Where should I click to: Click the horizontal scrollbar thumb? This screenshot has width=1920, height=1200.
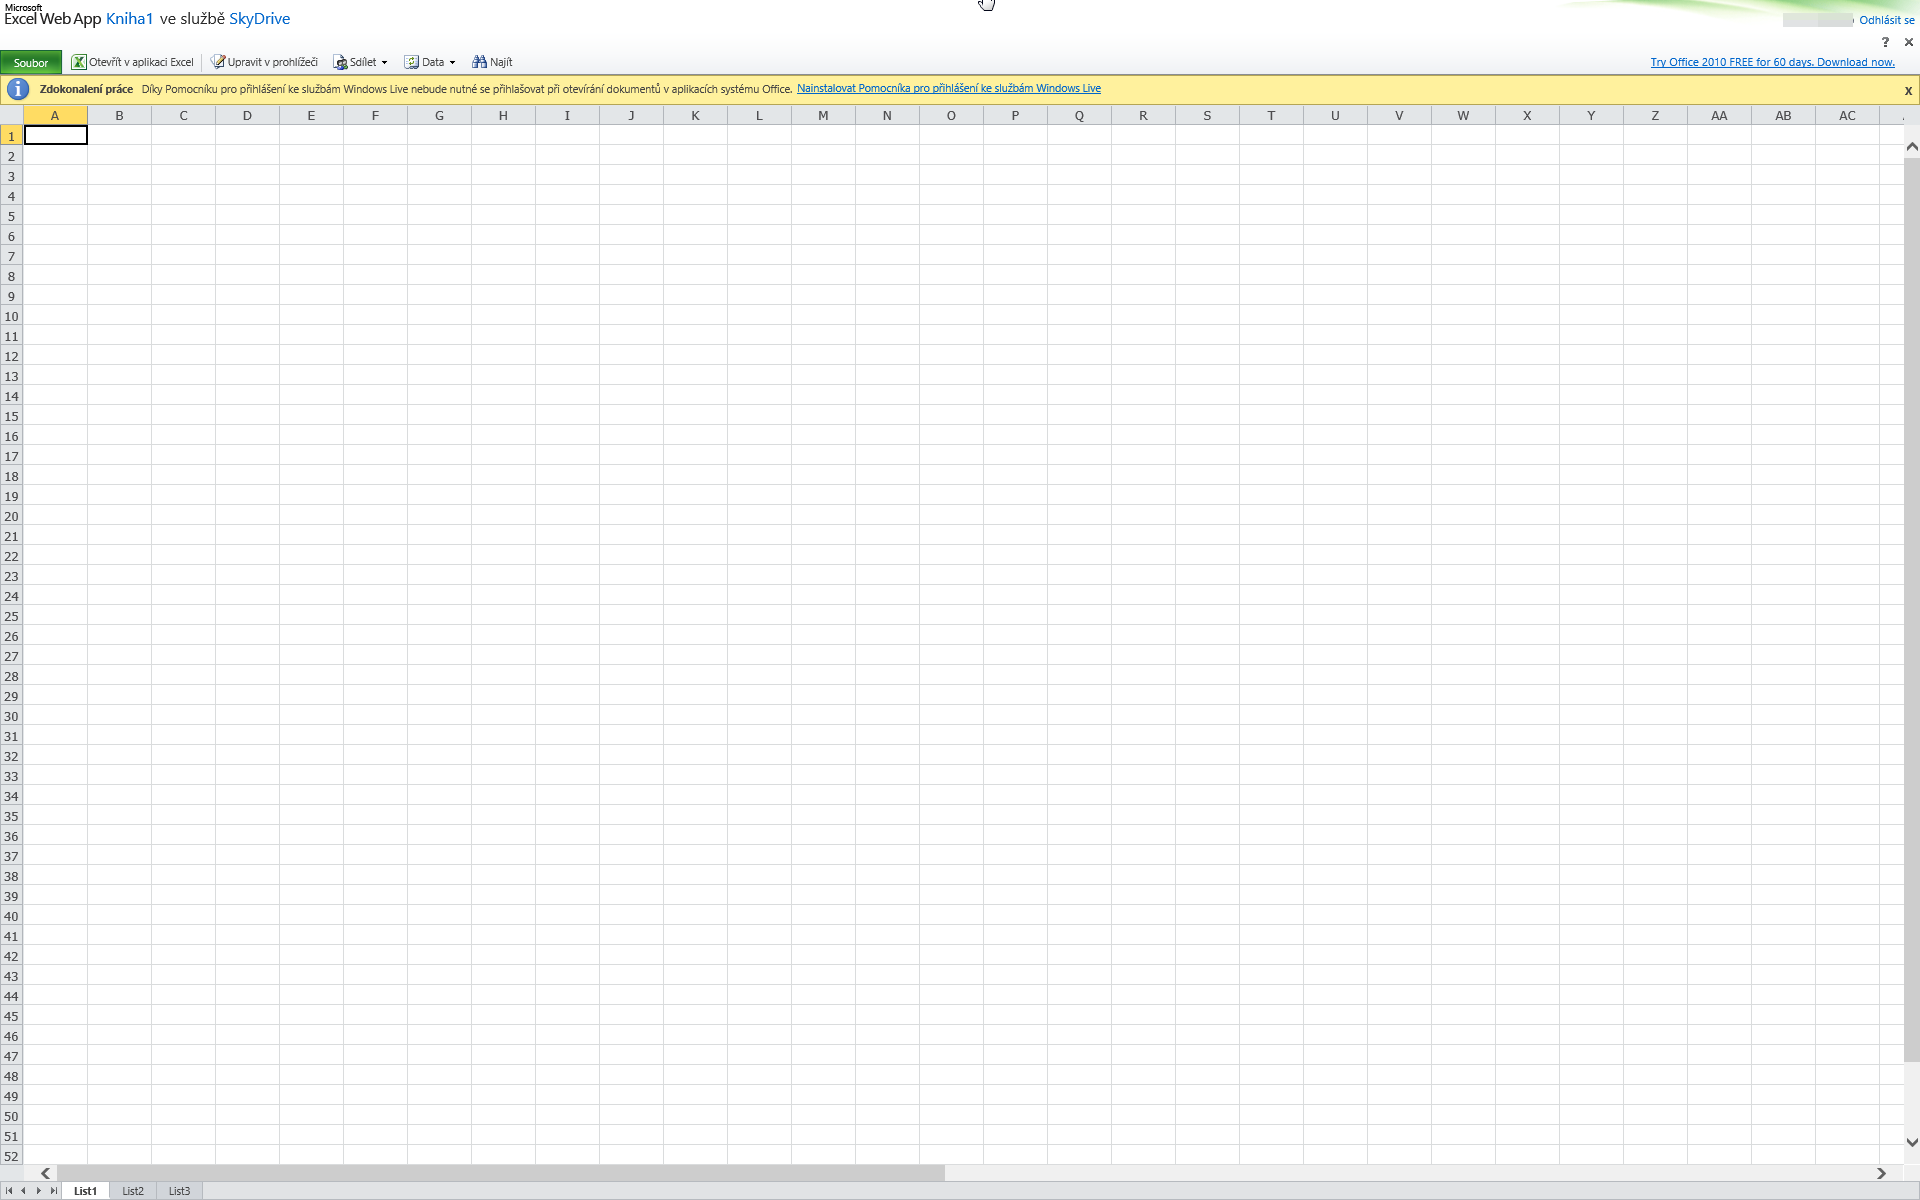pyautogui.click(x=501, y=1173)
